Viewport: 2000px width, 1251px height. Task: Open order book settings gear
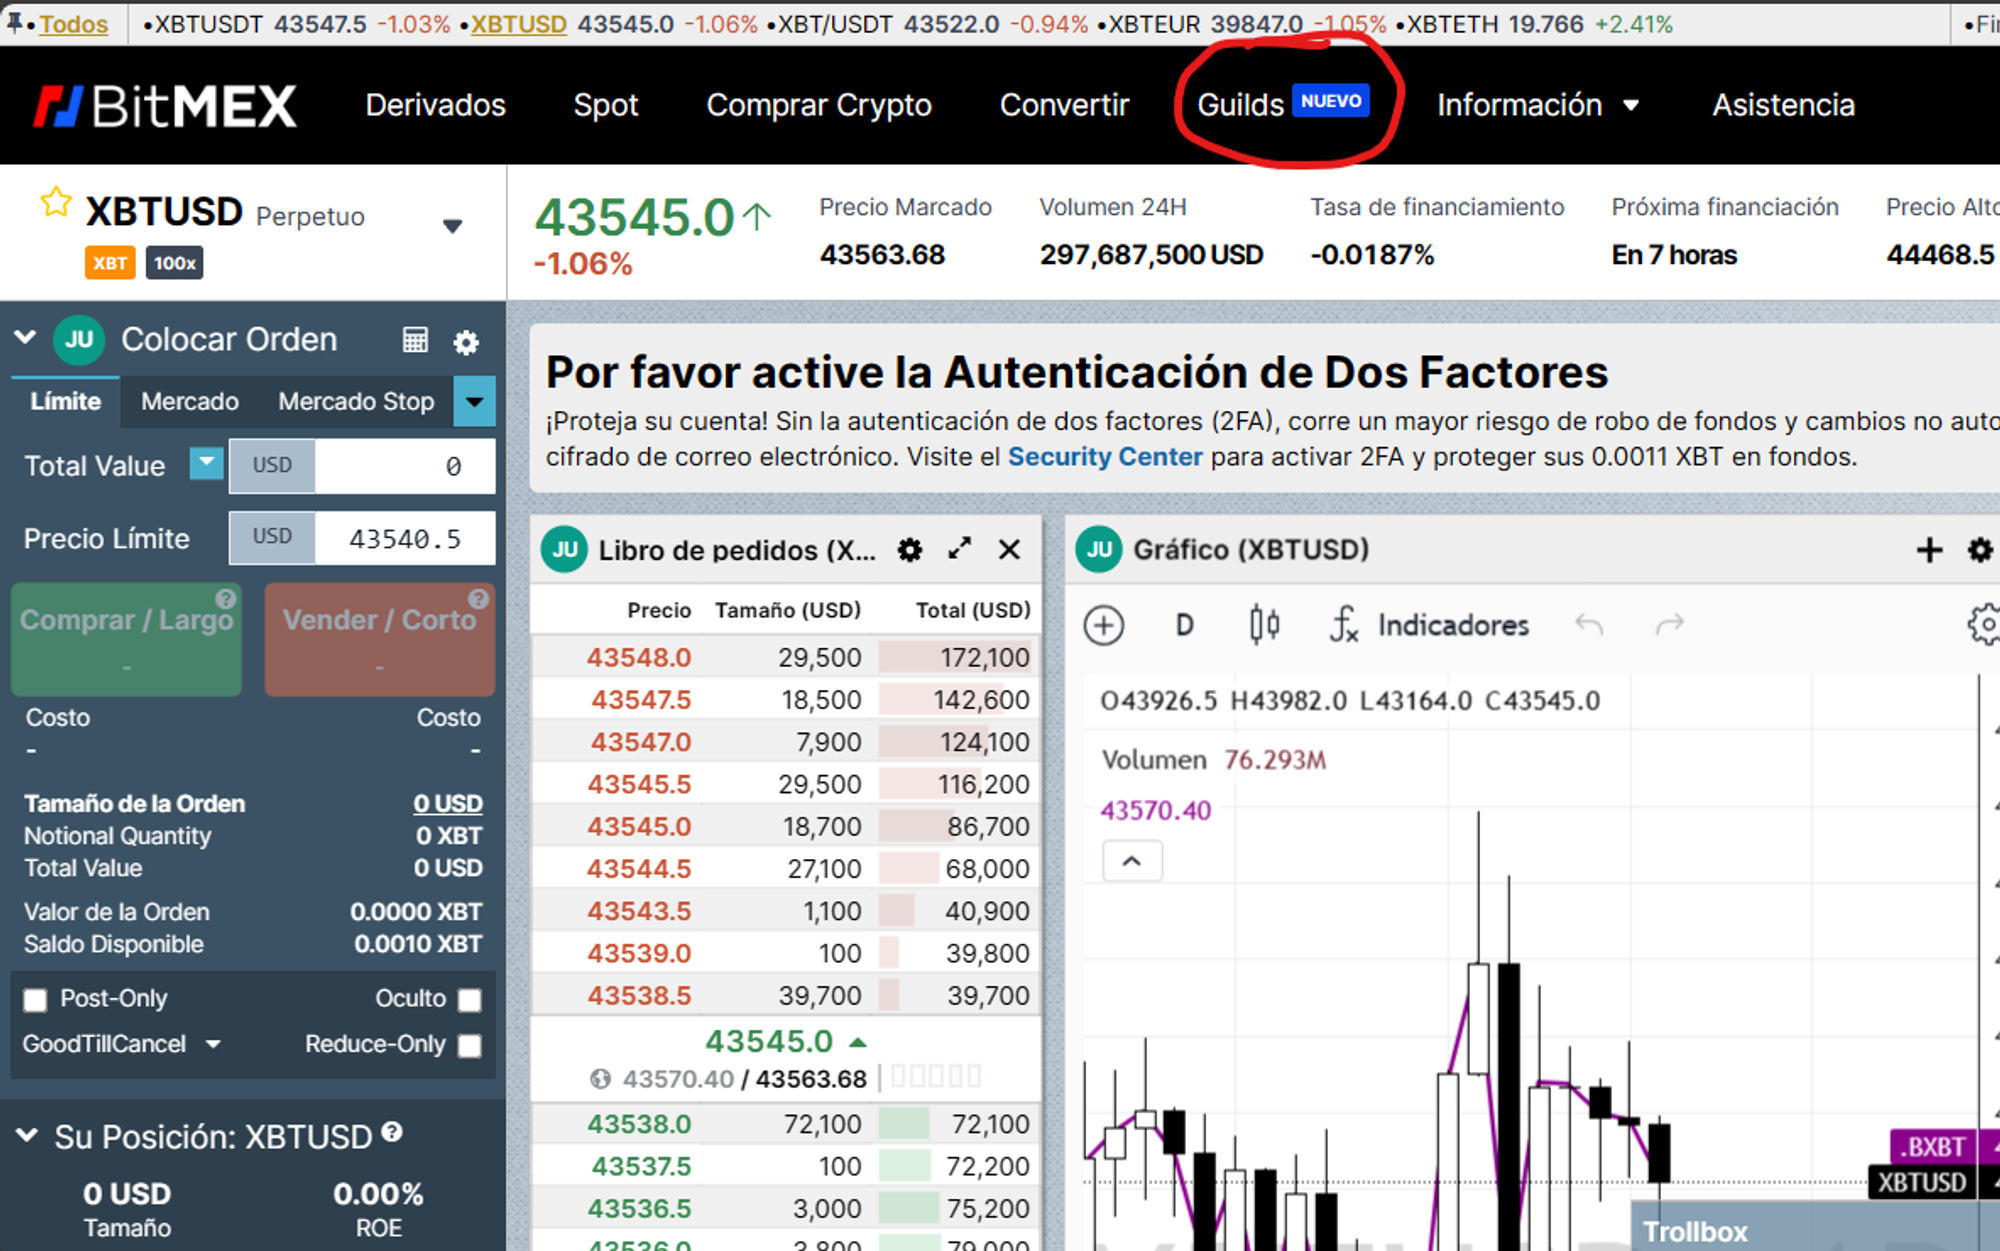tap(909, 550)
